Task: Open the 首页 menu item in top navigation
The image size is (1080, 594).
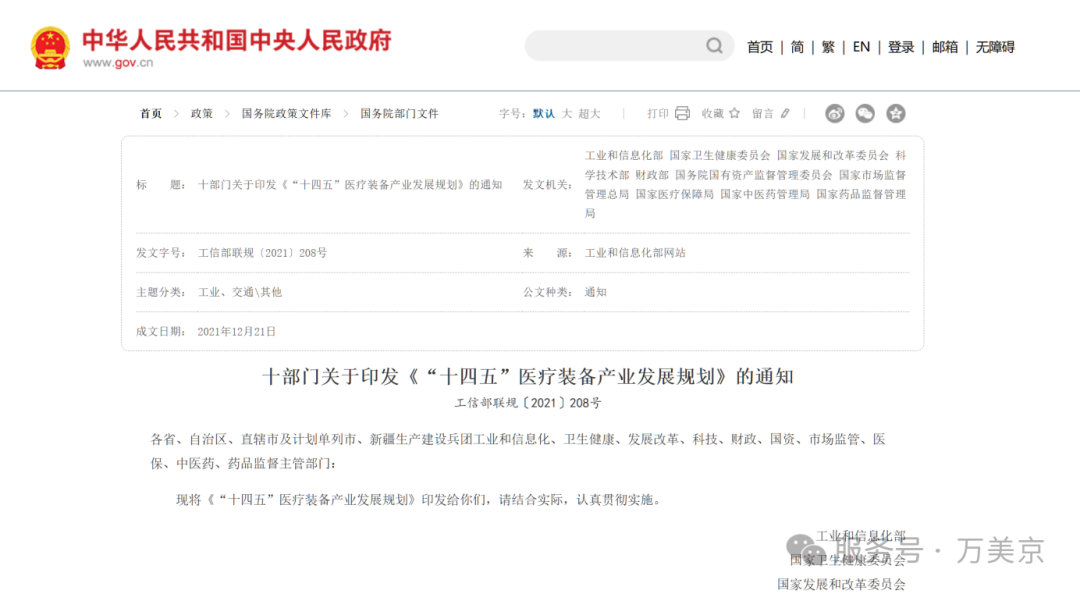Action: pos(760,46)
